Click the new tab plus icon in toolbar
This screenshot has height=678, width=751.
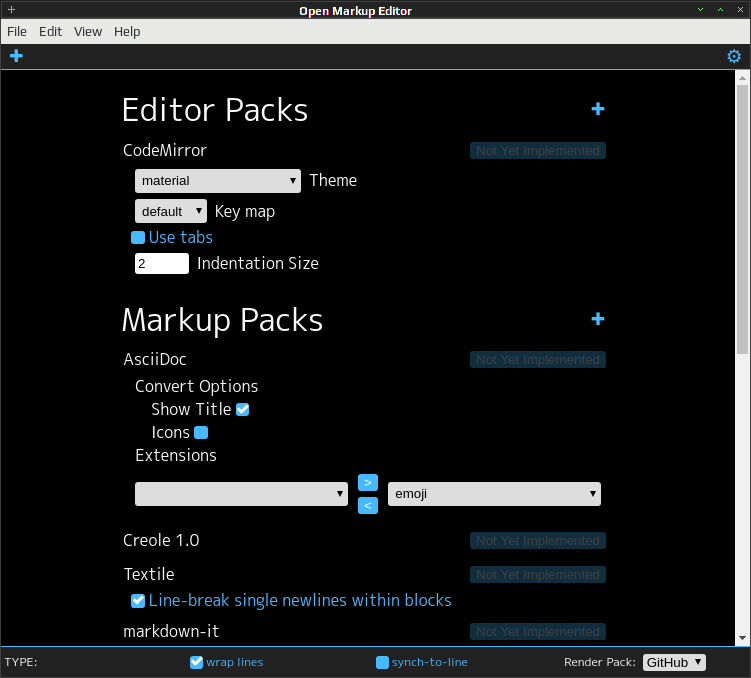click(x=16, y=56)
